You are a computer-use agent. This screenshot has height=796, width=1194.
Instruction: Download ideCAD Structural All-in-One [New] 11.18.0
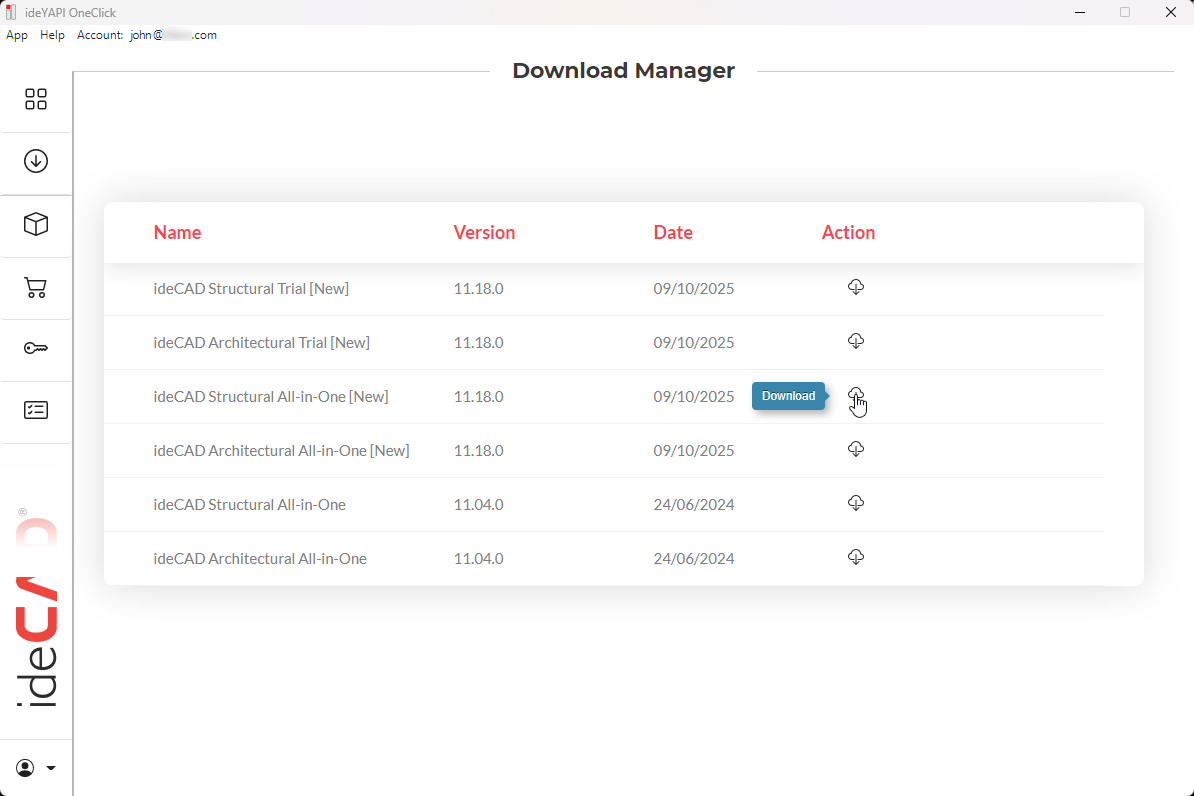pos(855,396)
